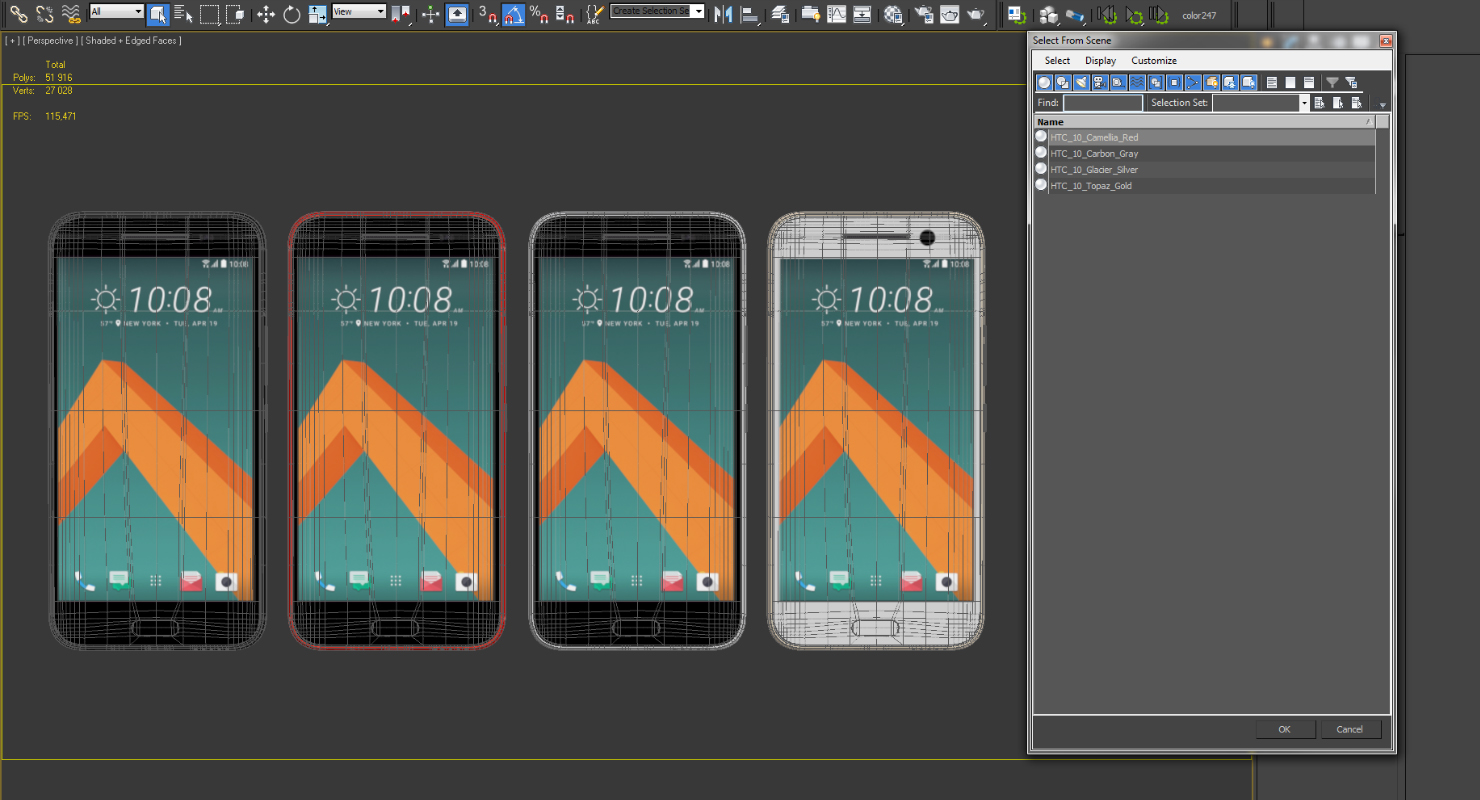This screenshot has height=800, width=1480.
Task: Select HTC_10_Glacier_Silver in the list
Action: coord(1204,169)
